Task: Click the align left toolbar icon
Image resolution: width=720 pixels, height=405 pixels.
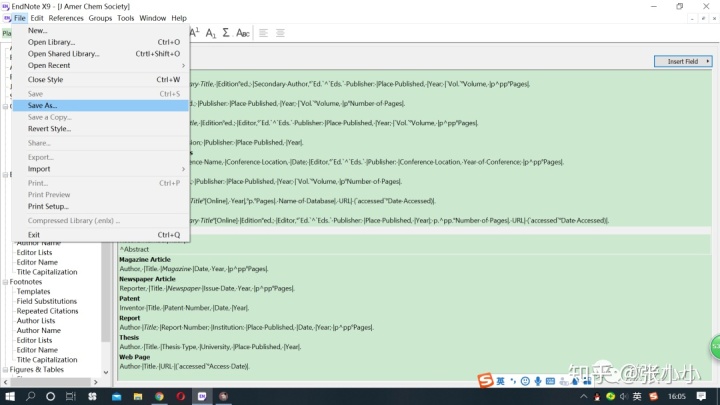Action: coord(263,33)
